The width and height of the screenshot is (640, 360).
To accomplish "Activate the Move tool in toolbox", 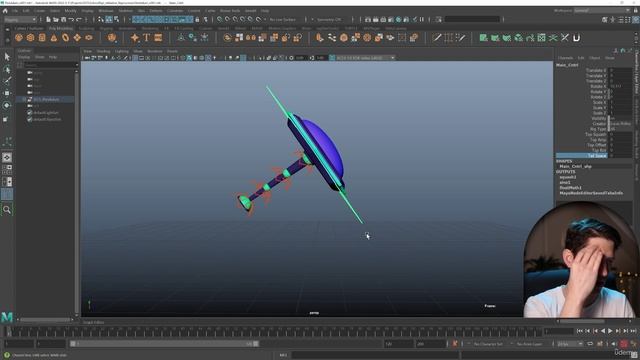I will (7, 93).
